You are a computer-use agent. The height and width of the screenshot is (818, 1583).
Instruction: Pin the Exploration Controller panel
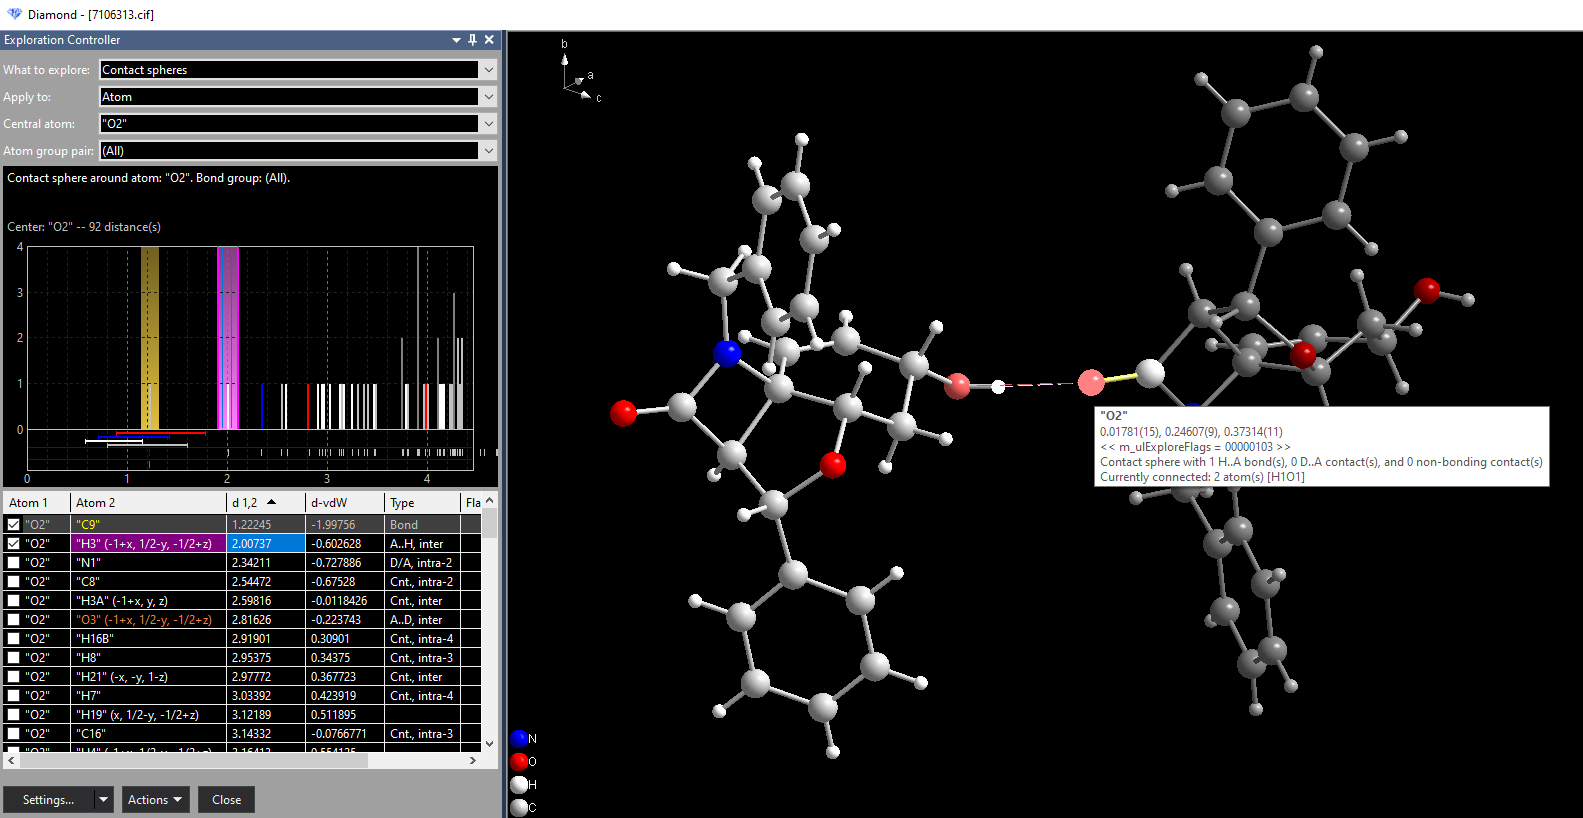coord(473,40)
